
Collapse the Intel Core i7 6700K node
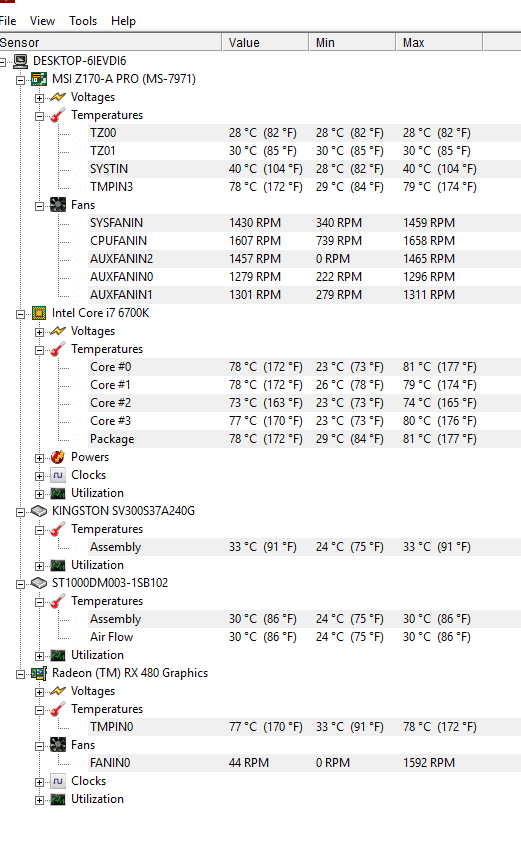pyautogui.click(x=20, y=314)
